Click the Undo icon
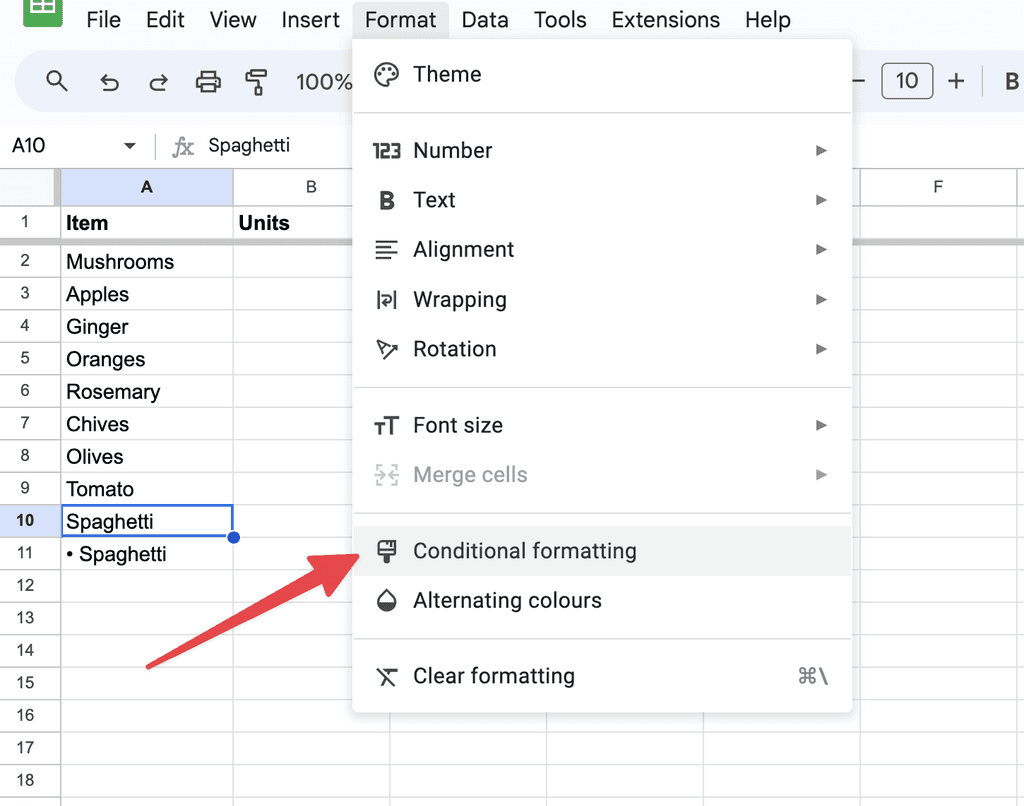Viewport: 1024px width, 806px height. pyautogui.click(x=108, y=82)
